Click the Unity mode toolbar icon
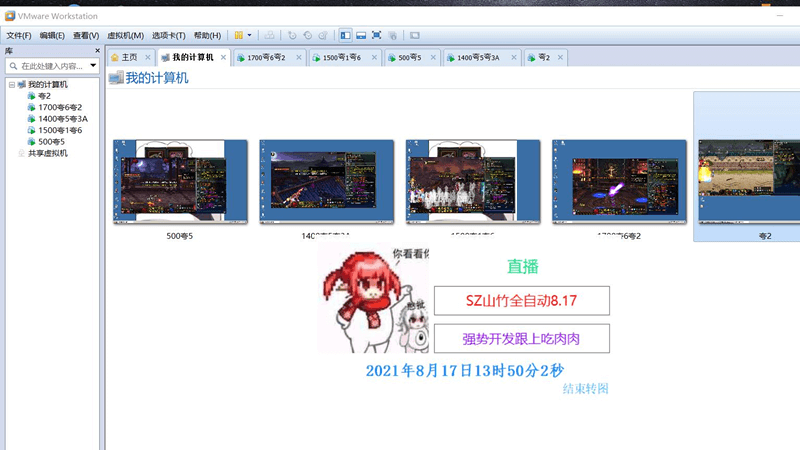This screenshot has height=450, width=800. tap(392, 35)
